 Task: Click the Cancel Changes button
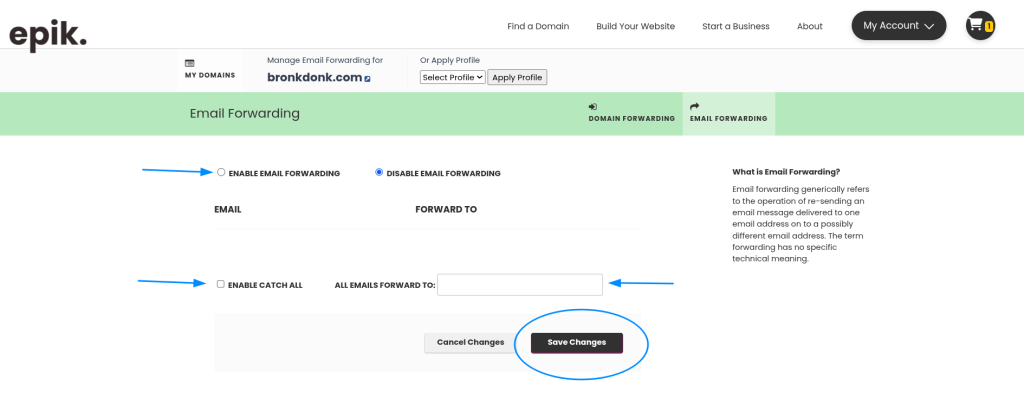(470, 342)
